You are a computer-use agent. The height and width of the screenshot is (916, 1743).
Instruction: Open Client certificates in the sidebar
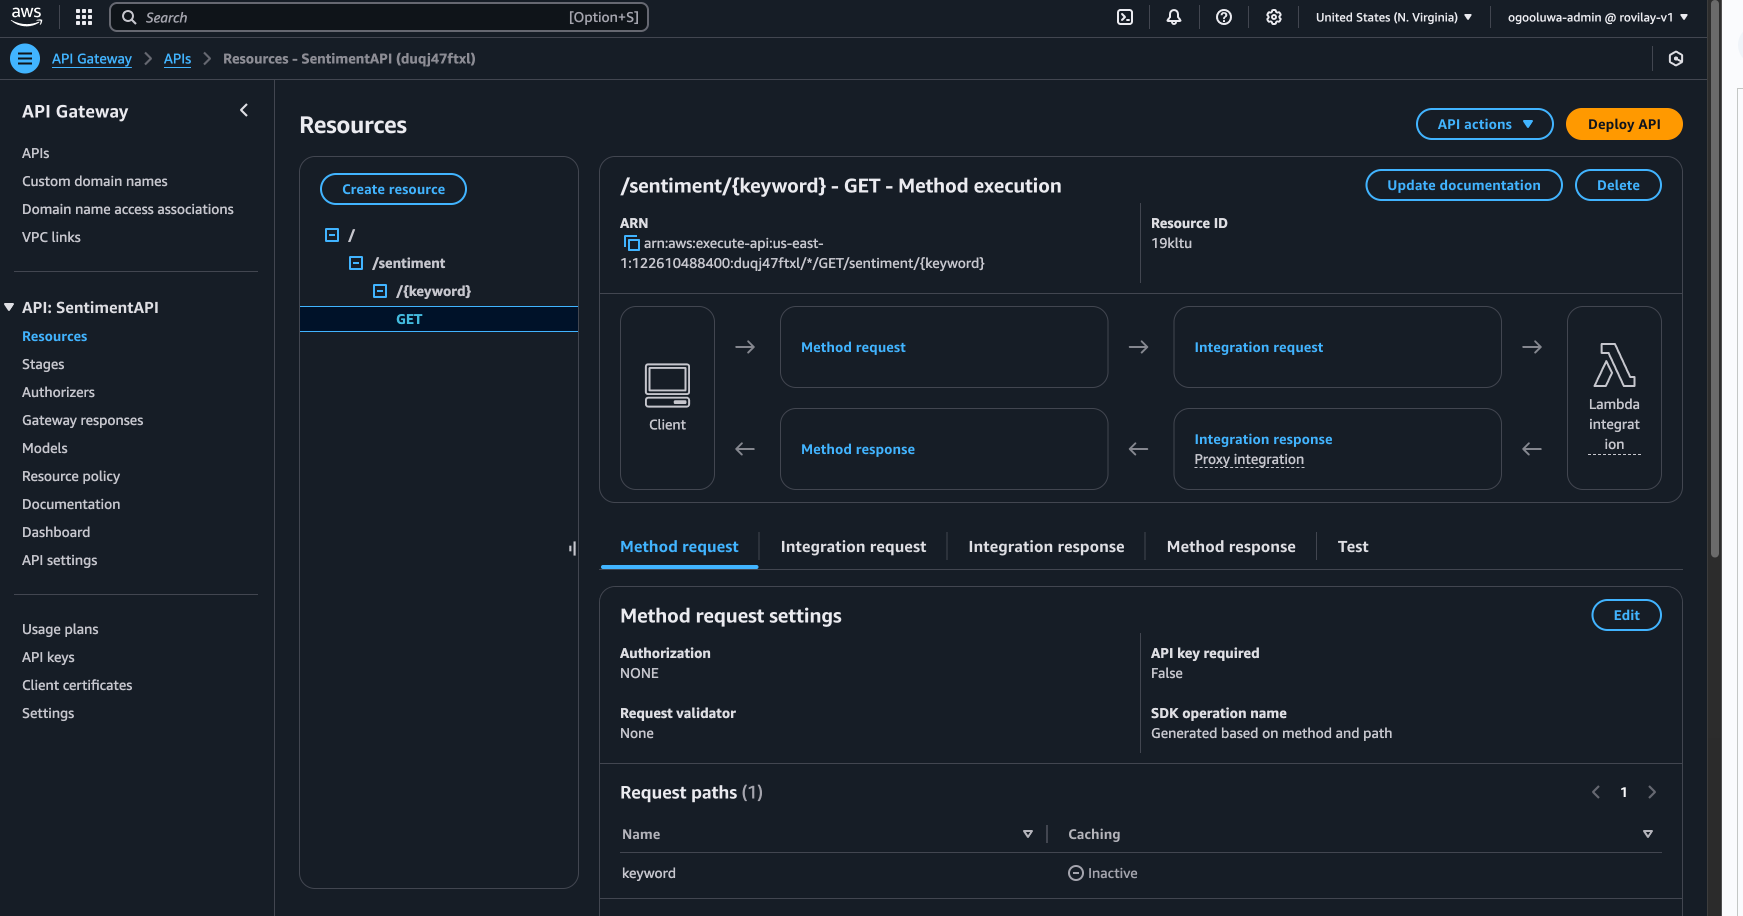pyautogui.click(x=77, y=685)
